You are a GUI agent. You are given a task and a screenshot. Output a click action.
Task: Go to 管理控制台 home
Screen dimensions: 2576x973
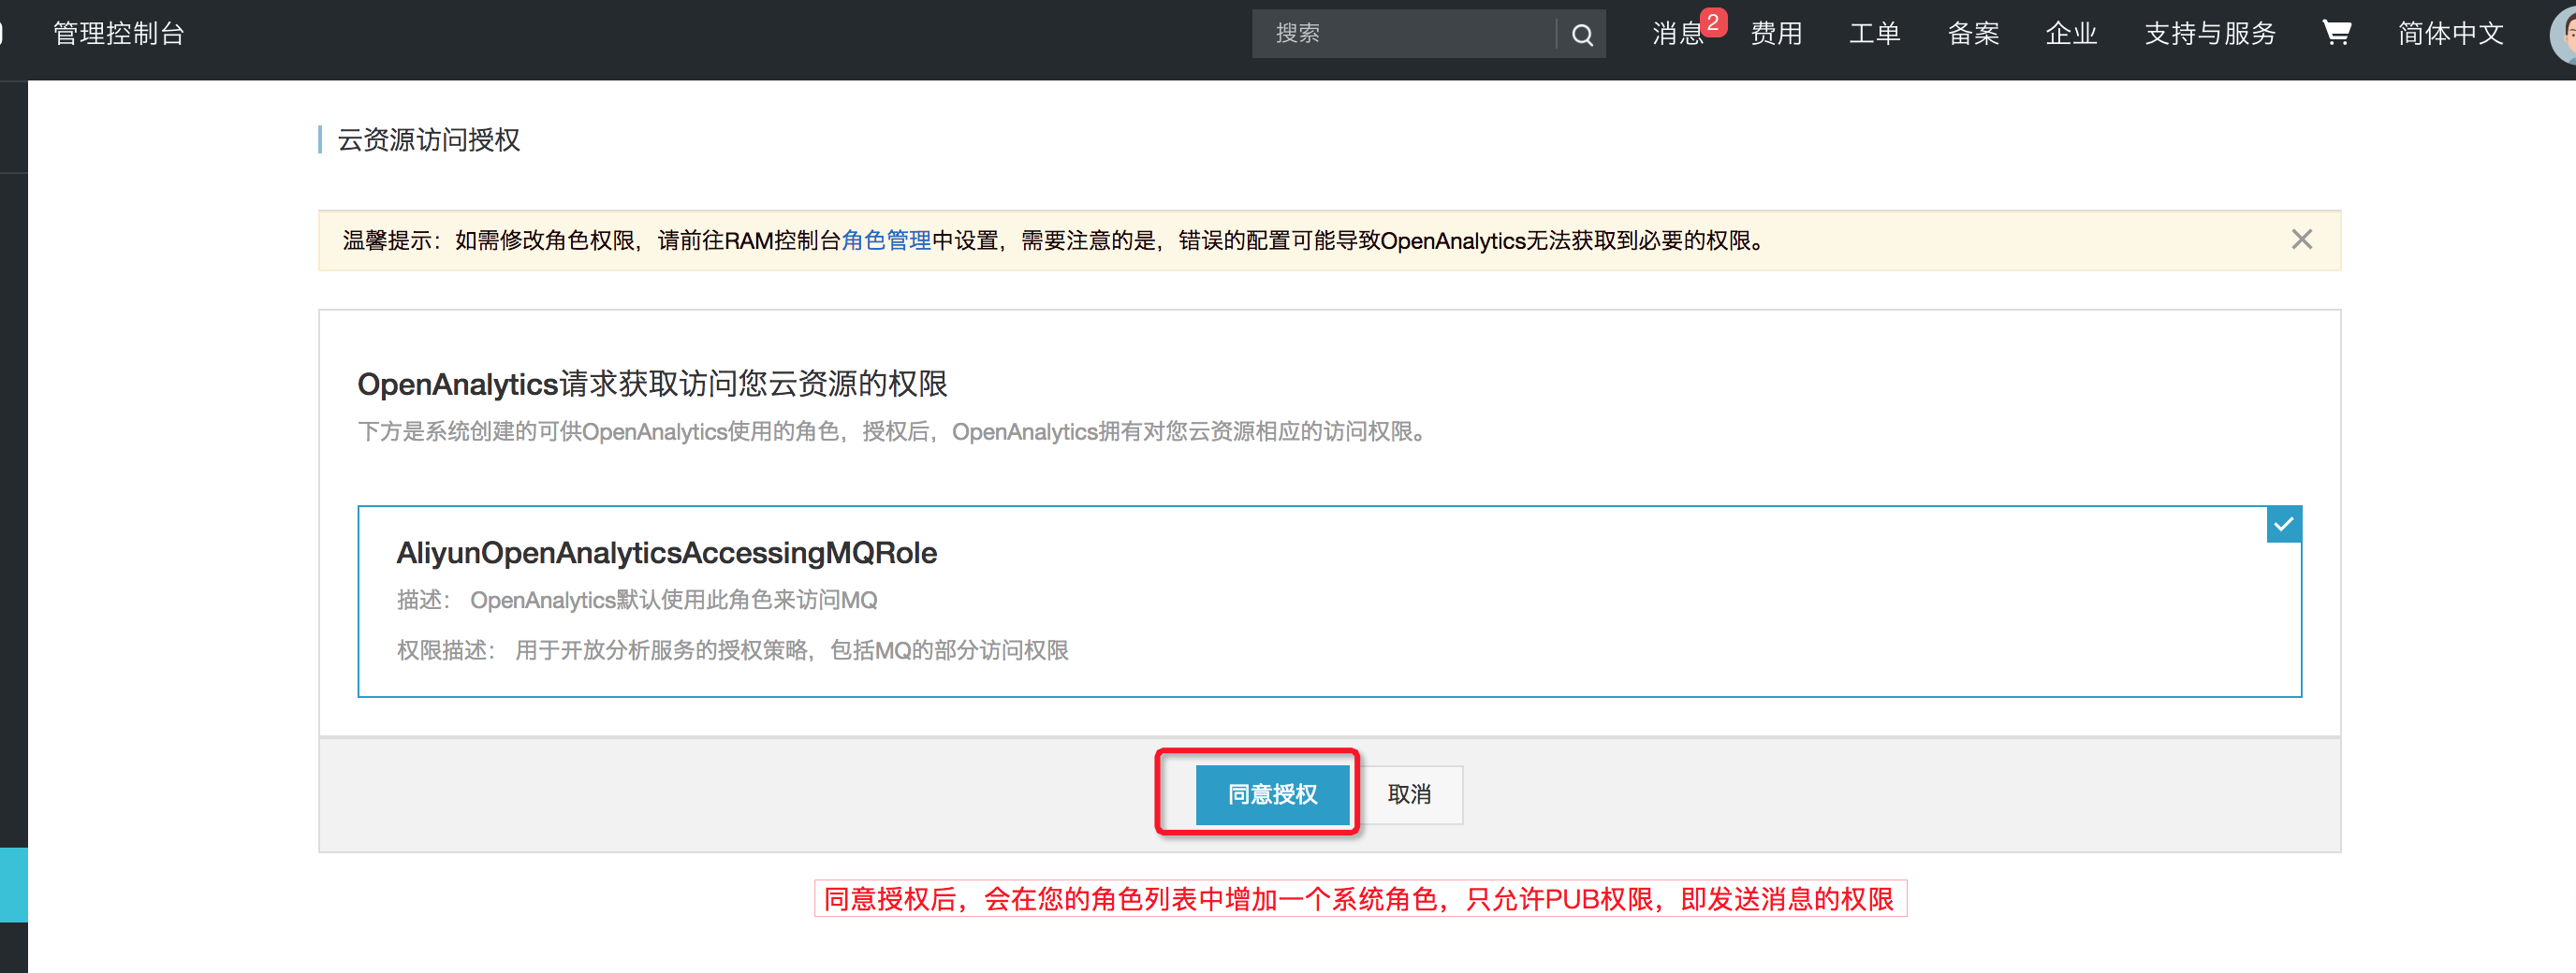click(119, 34)
